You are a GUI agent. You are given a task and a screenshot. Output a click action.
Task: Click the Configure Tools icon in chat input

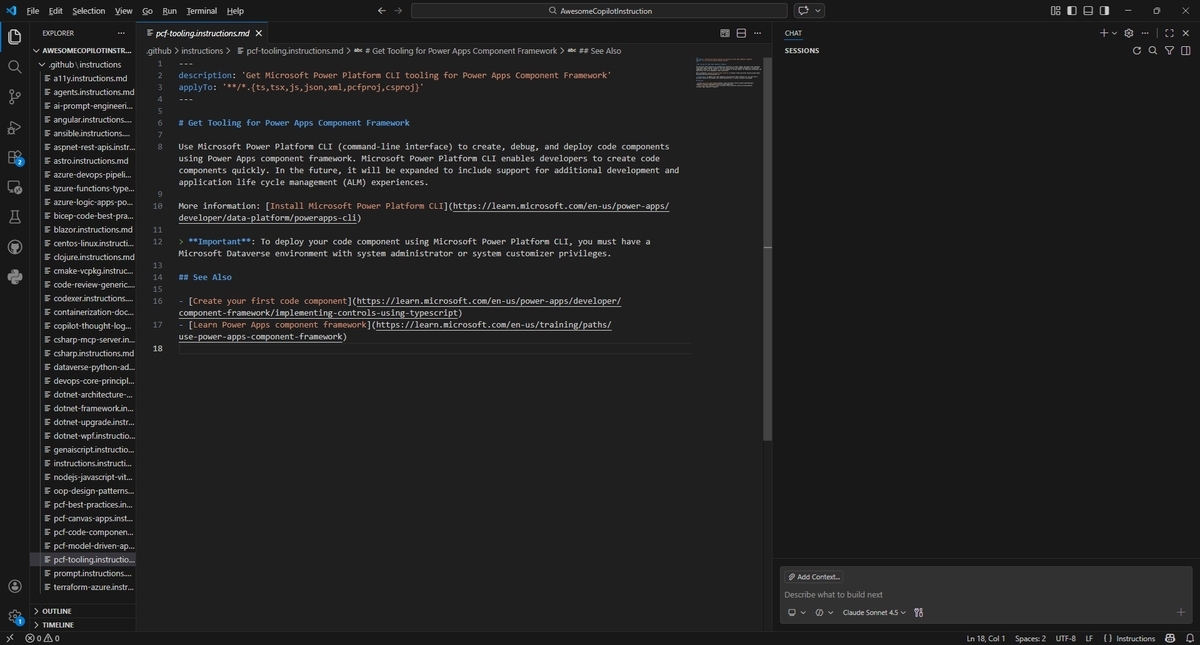pos(918,613)
